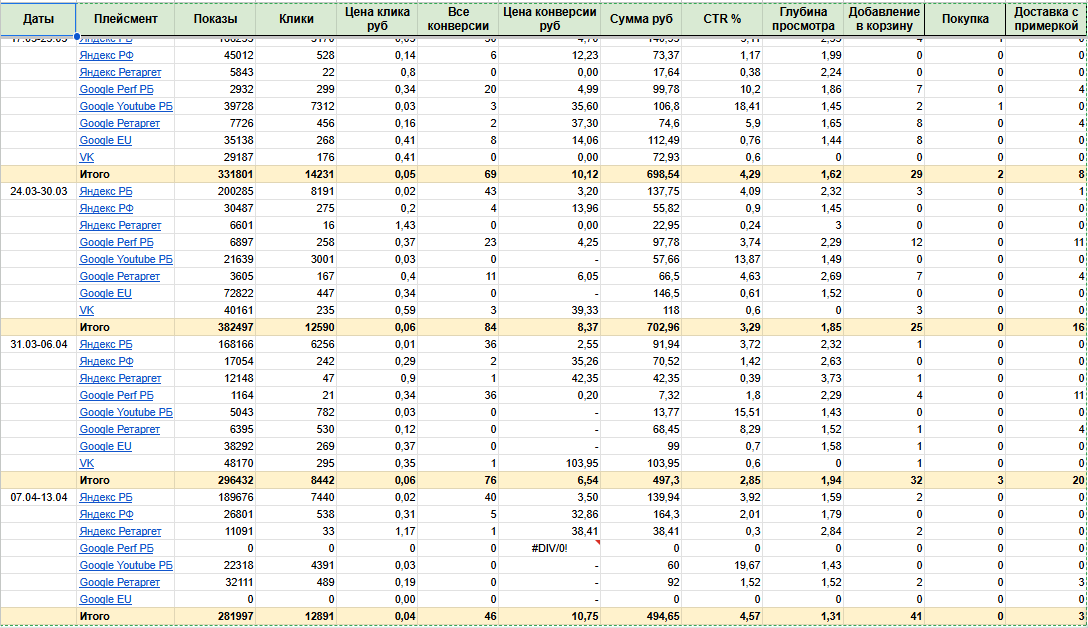Click the conversion price cell 42,35

pos(550,378)
